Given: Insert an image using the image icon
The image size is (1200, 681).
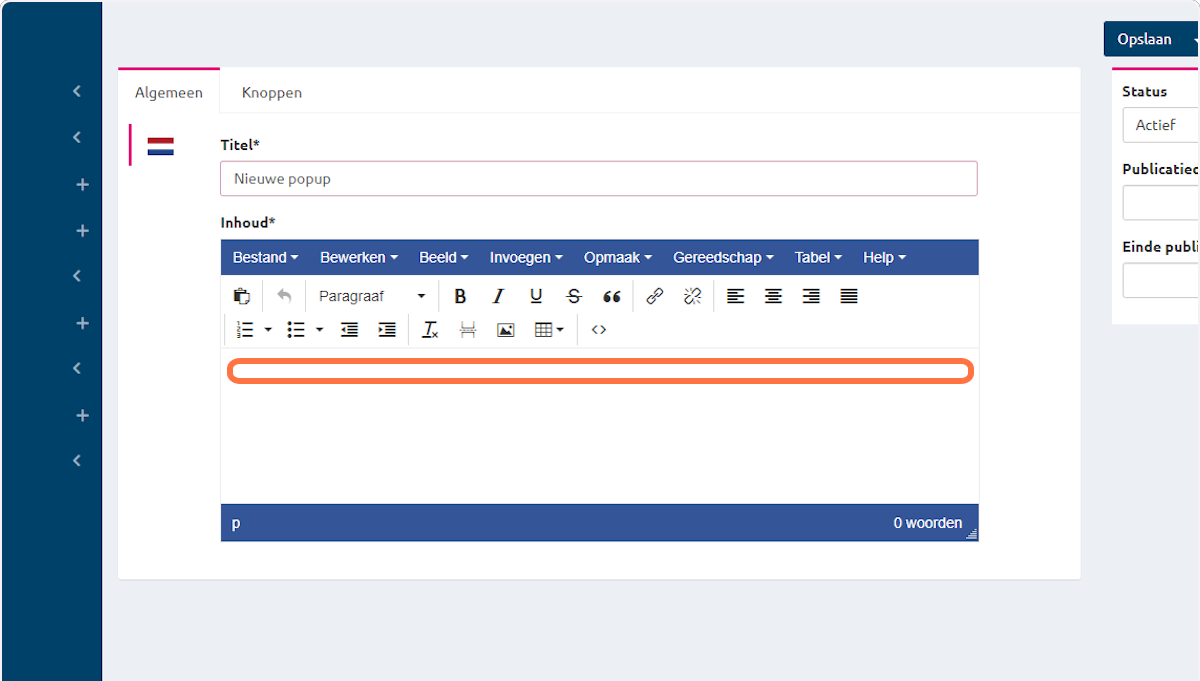Looking at the screenshot, I should click(506, 329).
